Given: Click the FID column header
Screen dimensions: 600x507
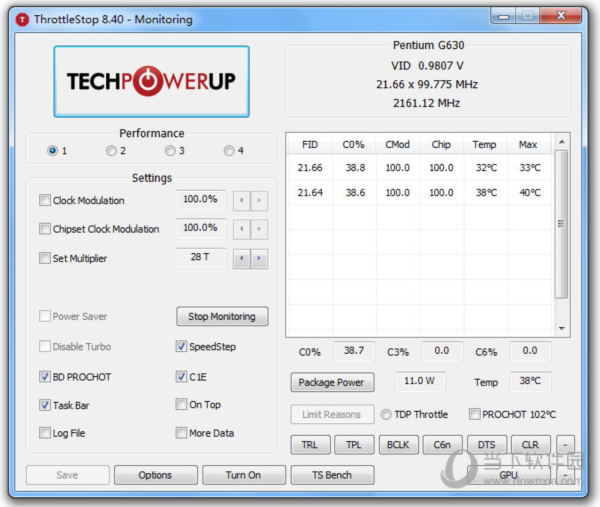Looking at the screenshot, I should [310, 145].
